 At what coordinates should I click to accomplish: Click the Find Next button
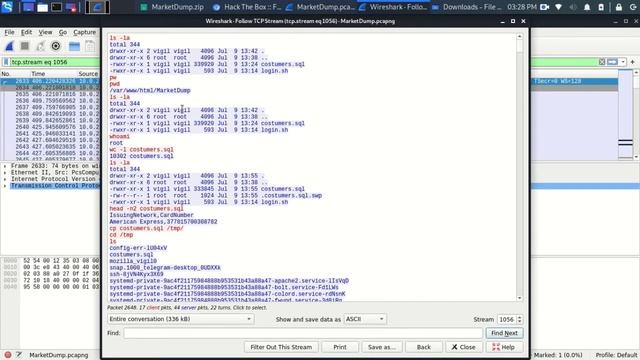point(504,333)
